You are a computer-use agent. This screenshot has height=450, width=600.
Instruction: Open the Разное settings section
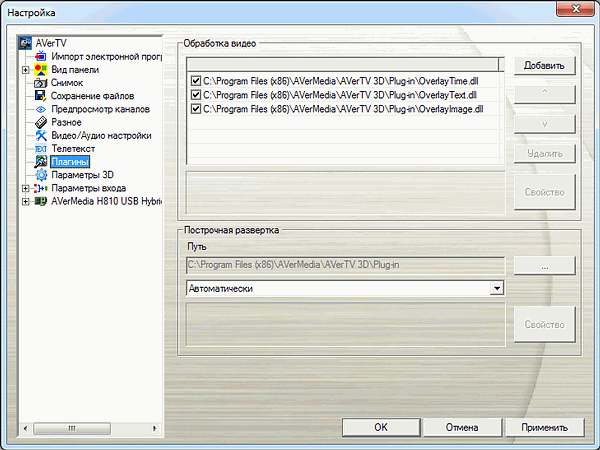(x=66, y=122)
